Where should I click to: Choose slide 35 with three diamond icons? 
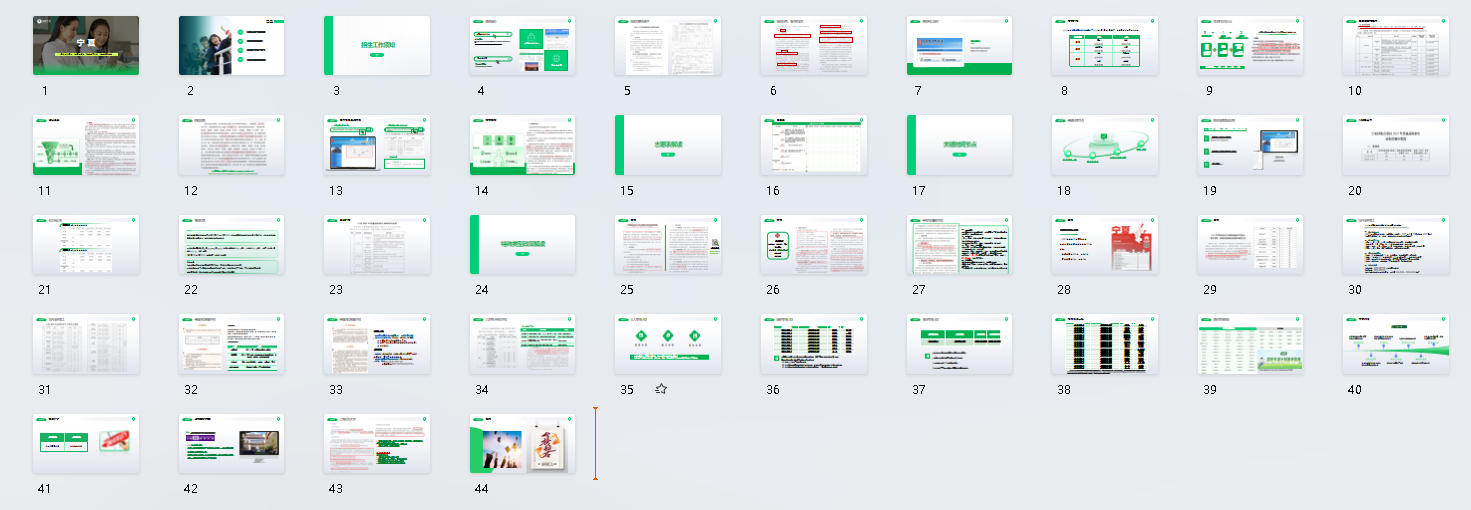[x=667, y=344]
